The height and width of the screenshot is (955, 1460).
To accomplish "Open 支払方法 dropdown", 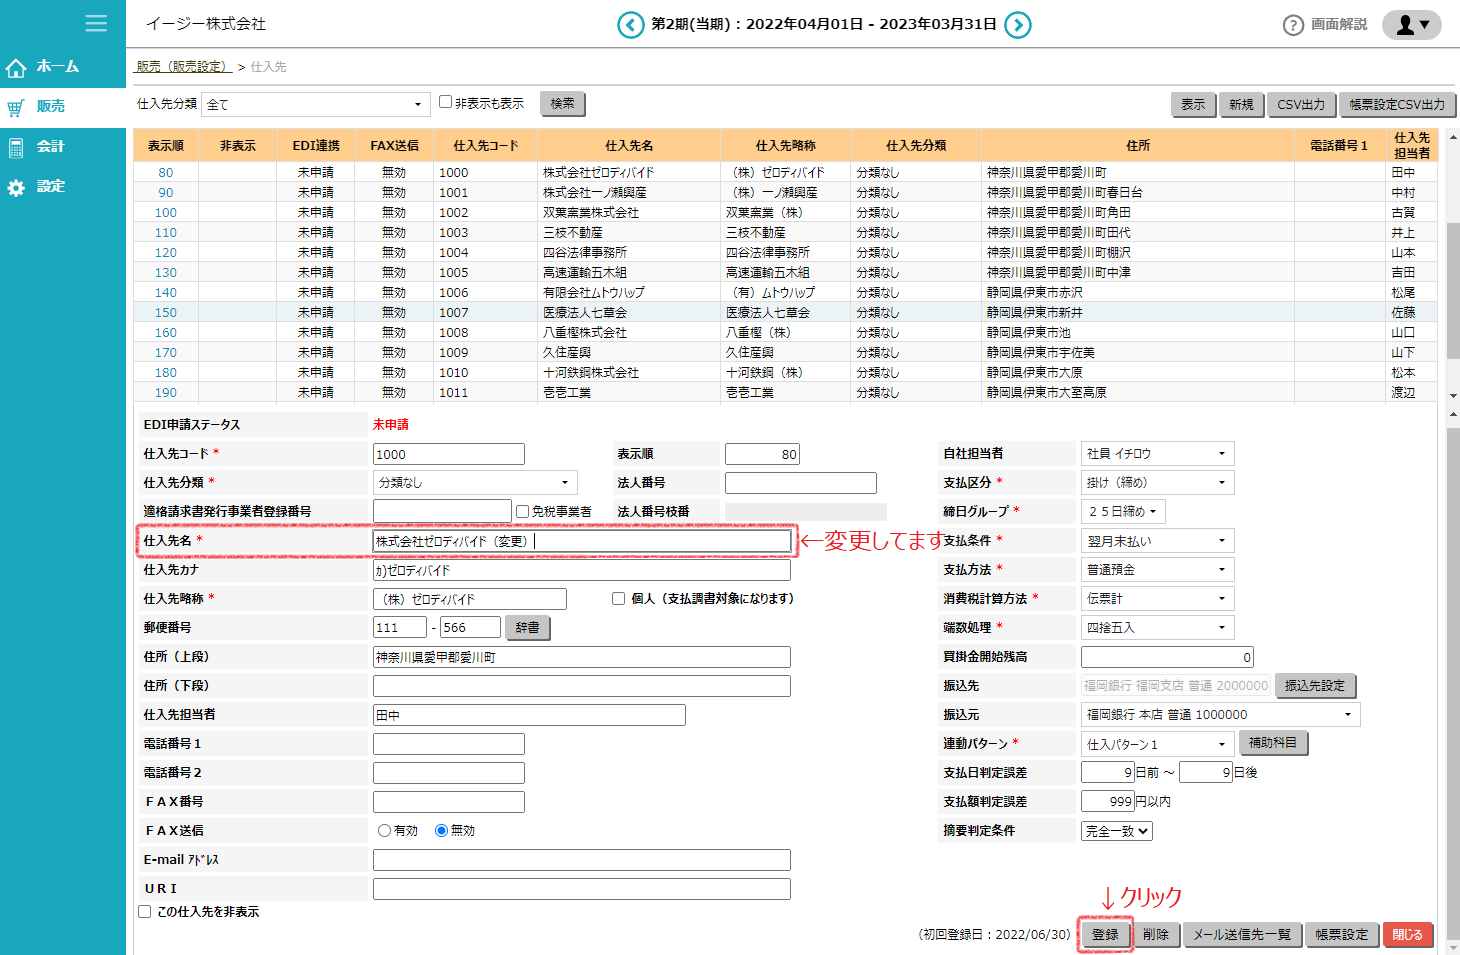I will tap(1157, 569).
